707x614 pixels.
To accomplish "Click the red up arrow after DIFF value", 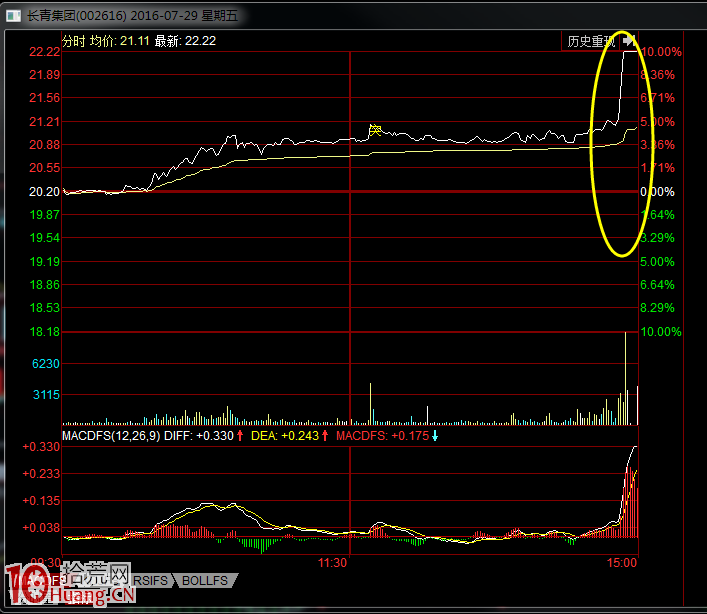I will pyautogui.click(x=240, y=435).
